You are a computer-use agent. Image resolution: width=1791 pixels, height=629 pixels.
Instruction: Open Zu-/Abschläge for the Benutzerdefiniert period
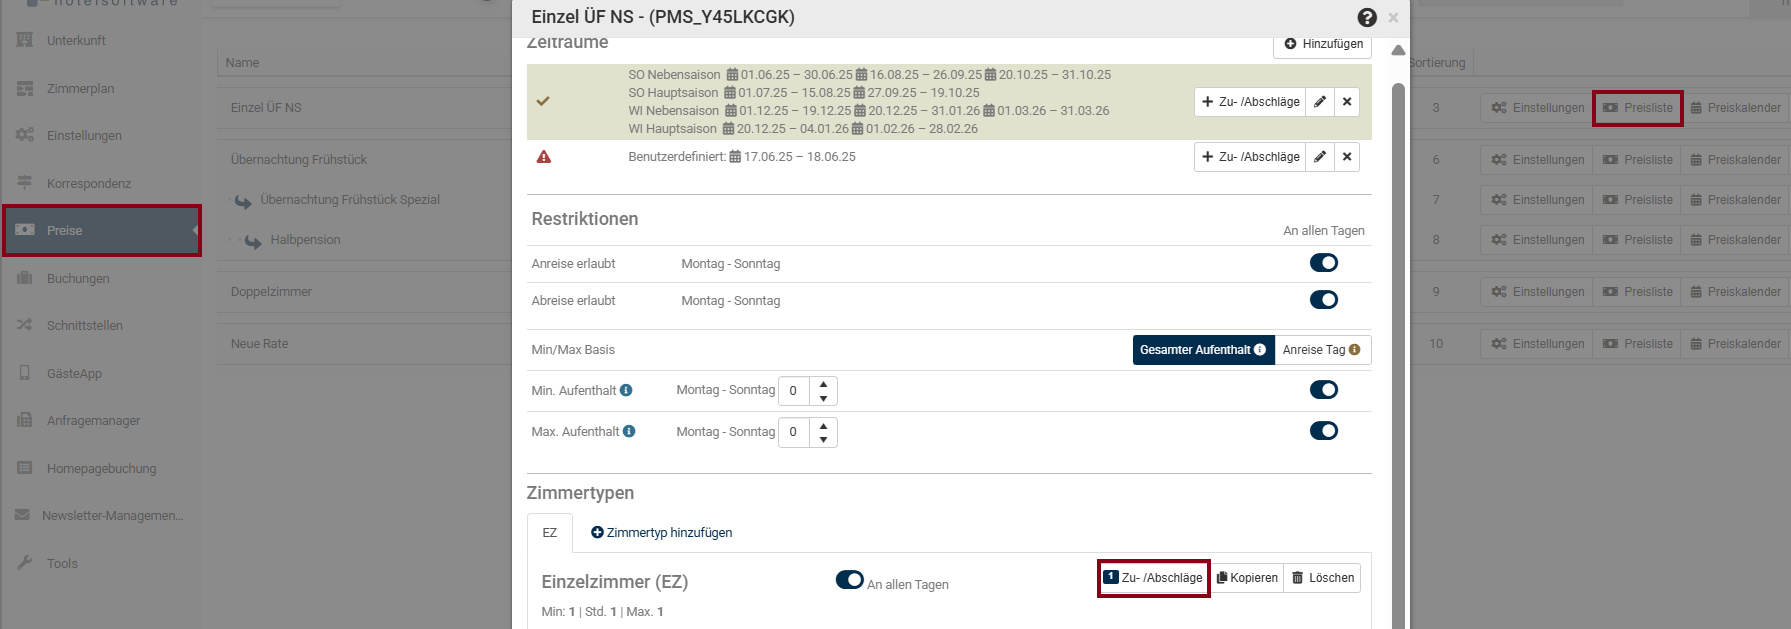(1250, 157)
